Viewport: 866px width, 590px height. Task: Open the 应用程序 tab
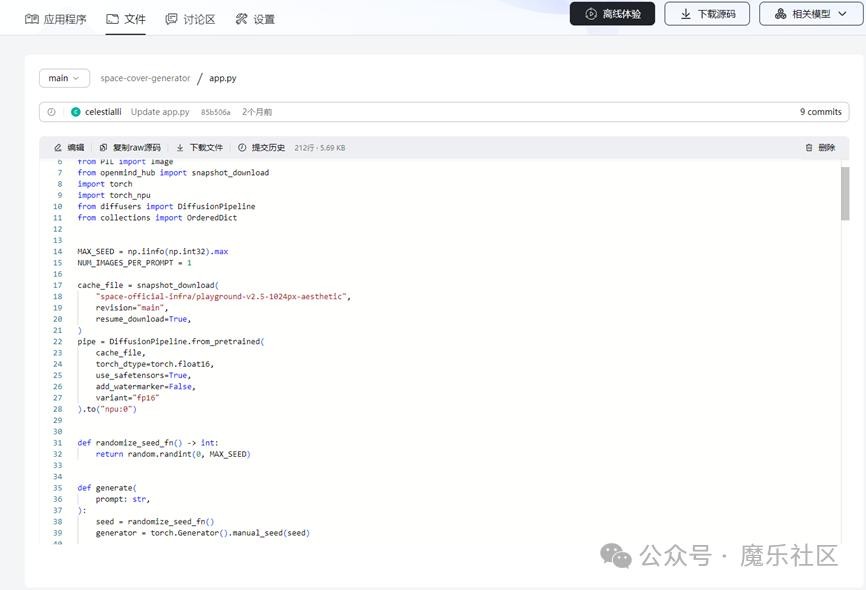(x=56, y=19)
